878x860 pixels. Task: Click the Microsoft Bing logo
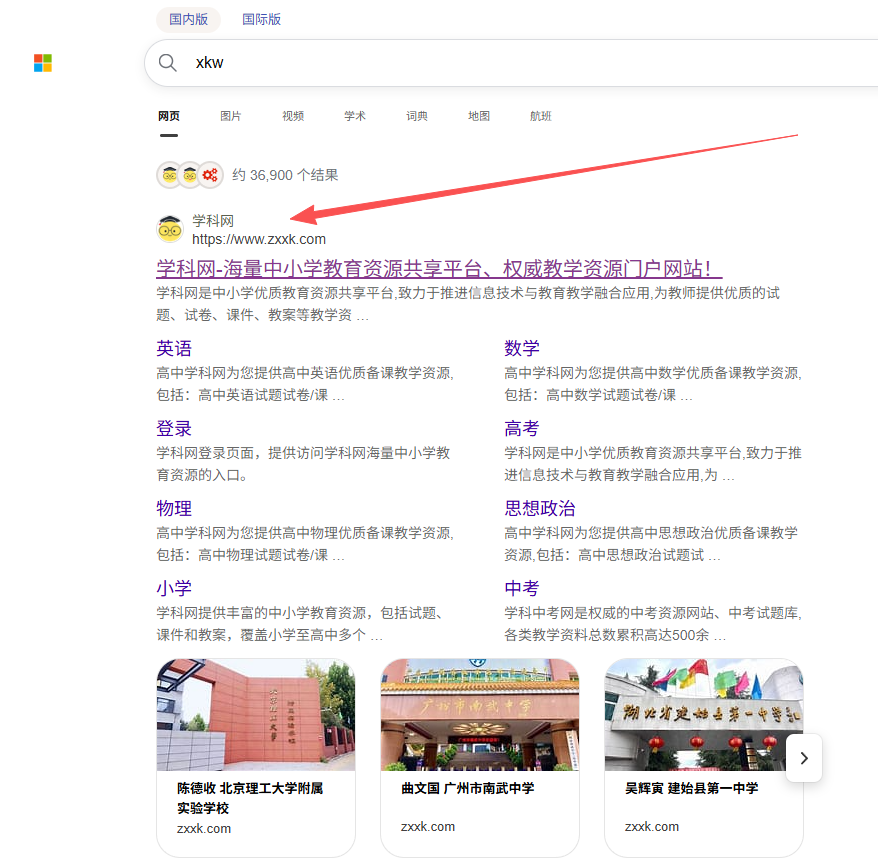(x=43, y=63)
